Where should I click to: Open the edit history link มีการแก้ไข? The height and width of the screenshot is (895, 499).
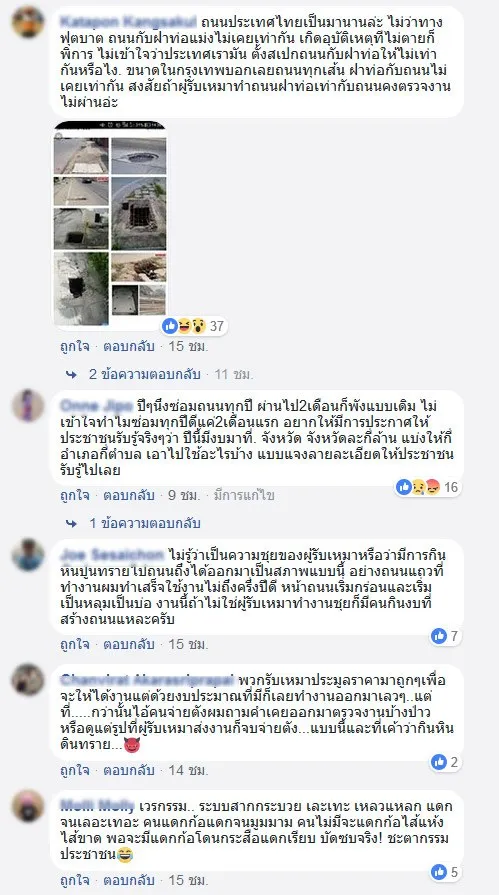coord(244,495)
